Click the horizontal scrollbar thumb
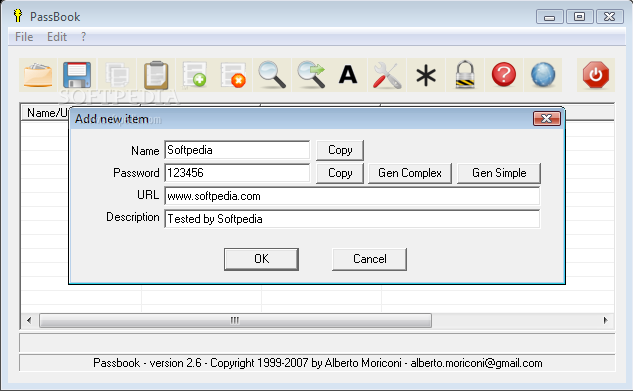The width and height of the screenshot is (633, 391). tap(235, 320)
